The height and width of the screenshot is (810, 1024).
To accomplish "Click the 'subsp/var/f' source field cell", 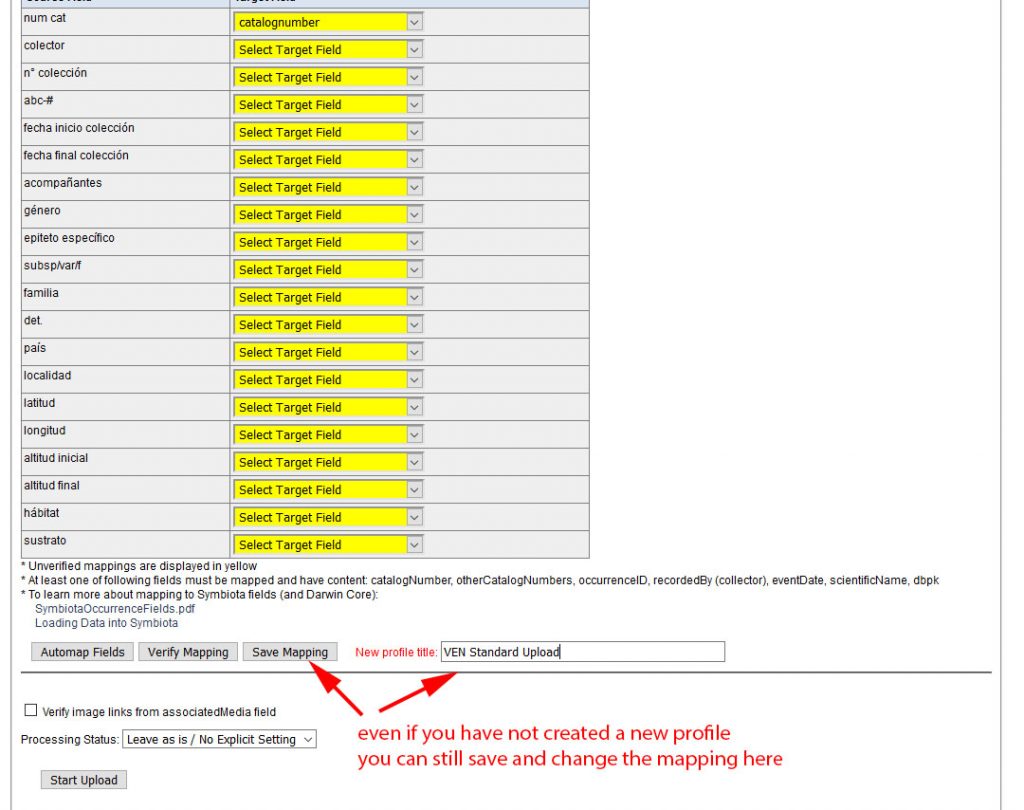I will 125,268.
